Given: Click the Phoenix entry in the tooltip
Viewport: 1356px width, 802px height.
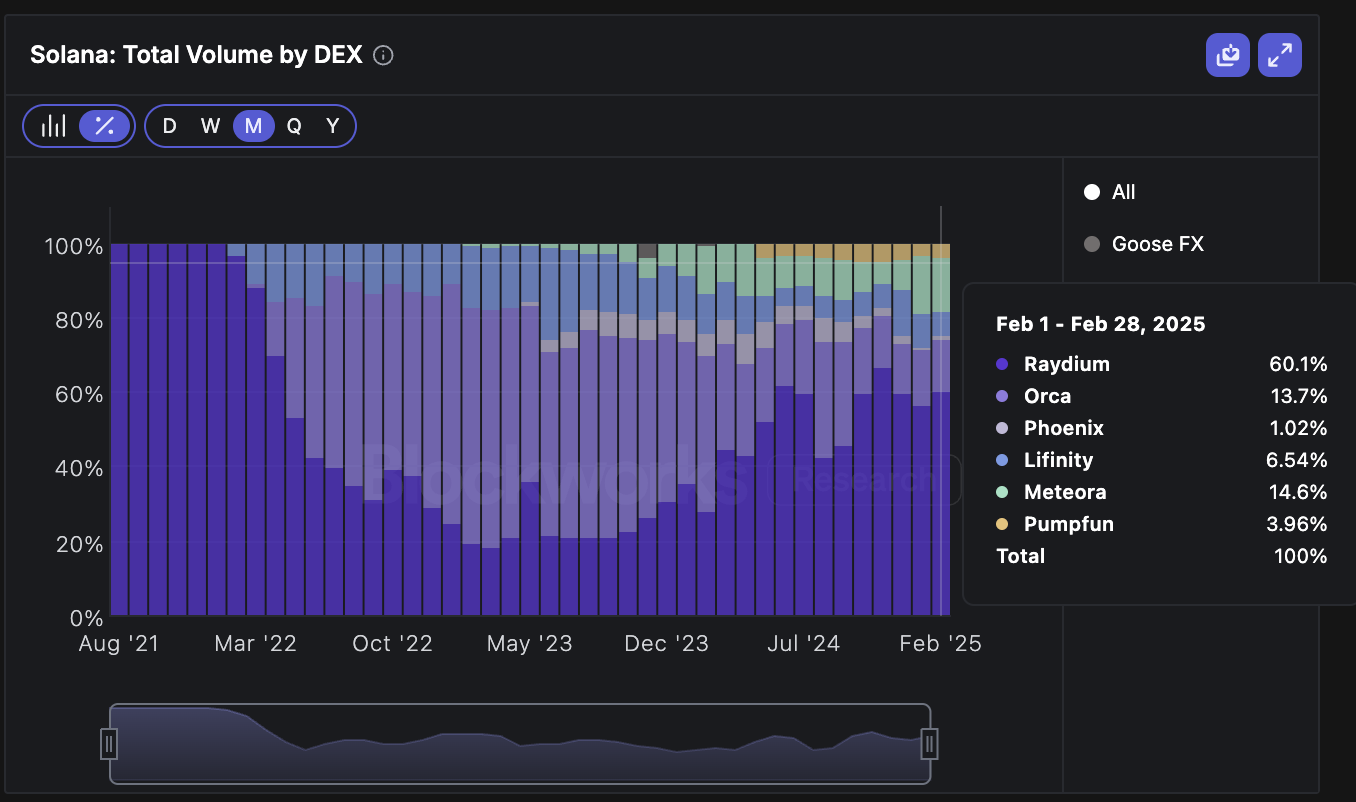Looking at the screenshot, I should [x=1064, y=428].
